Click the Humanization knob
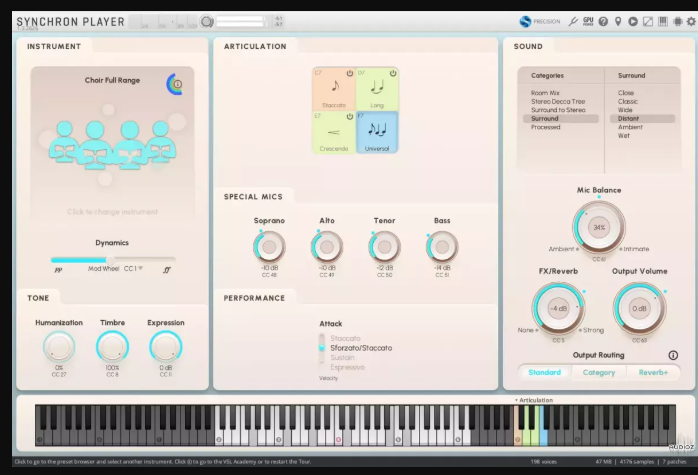 [x=59, y=347]
